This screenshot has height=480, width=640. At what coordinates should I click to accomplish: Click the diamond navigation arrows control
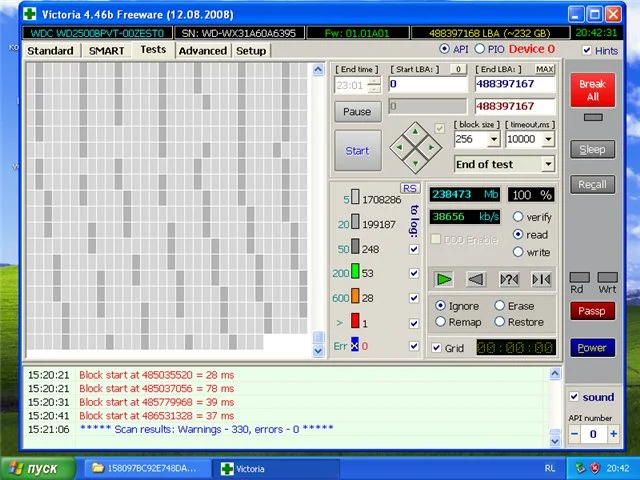click(410, 143)
